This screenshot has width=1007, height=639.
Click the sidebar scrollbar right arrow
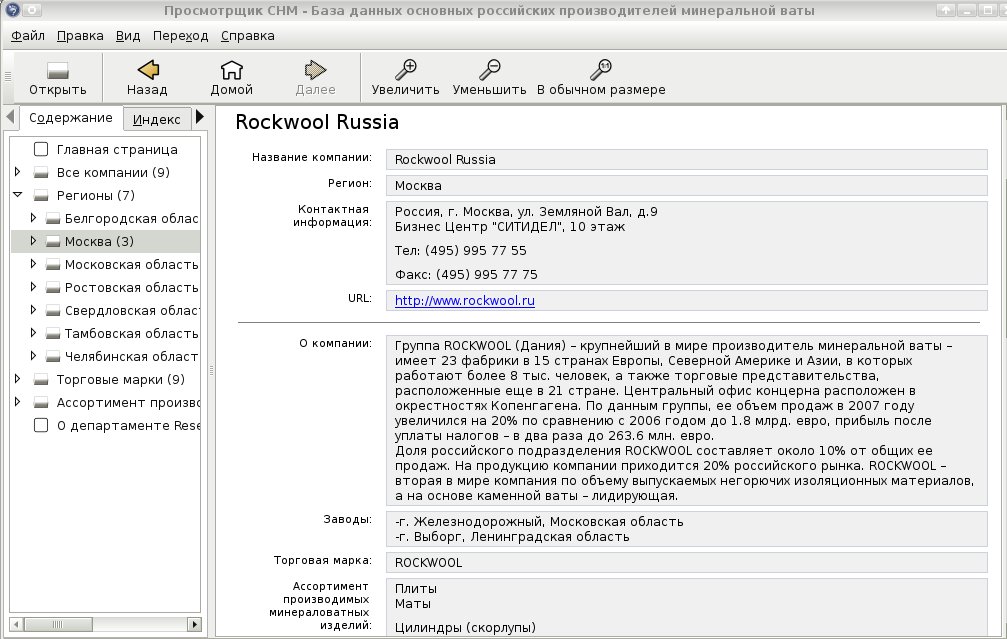click(194, 624)
